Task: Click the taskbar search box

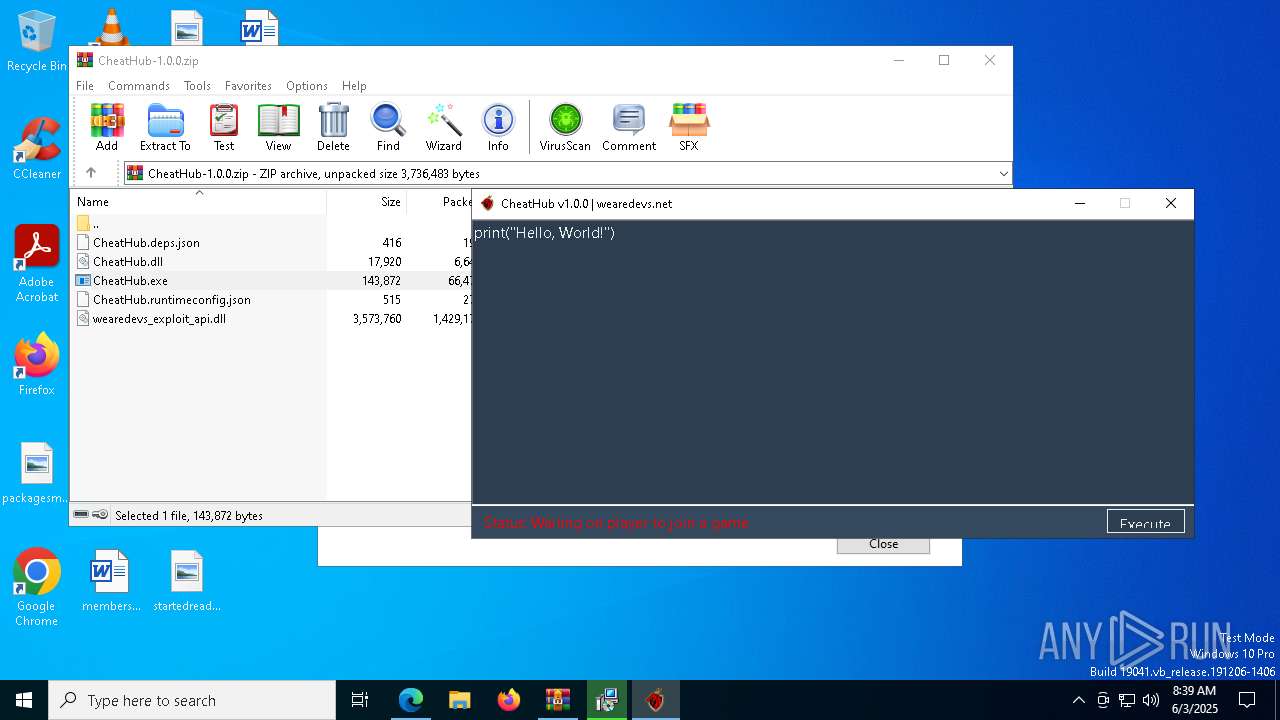Action: [x=192, y=700]
